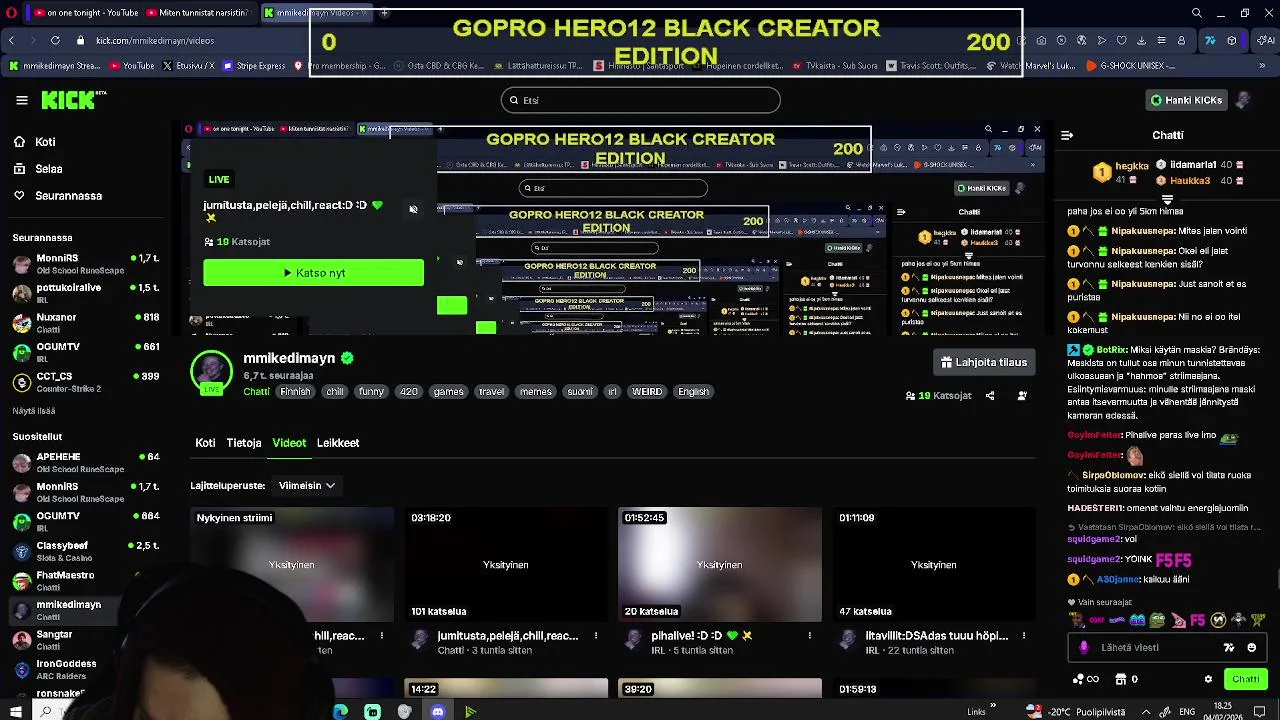This screenshot has width=1280, height=720.
Task: Go back in the browser
Action: tap(11, 40)
